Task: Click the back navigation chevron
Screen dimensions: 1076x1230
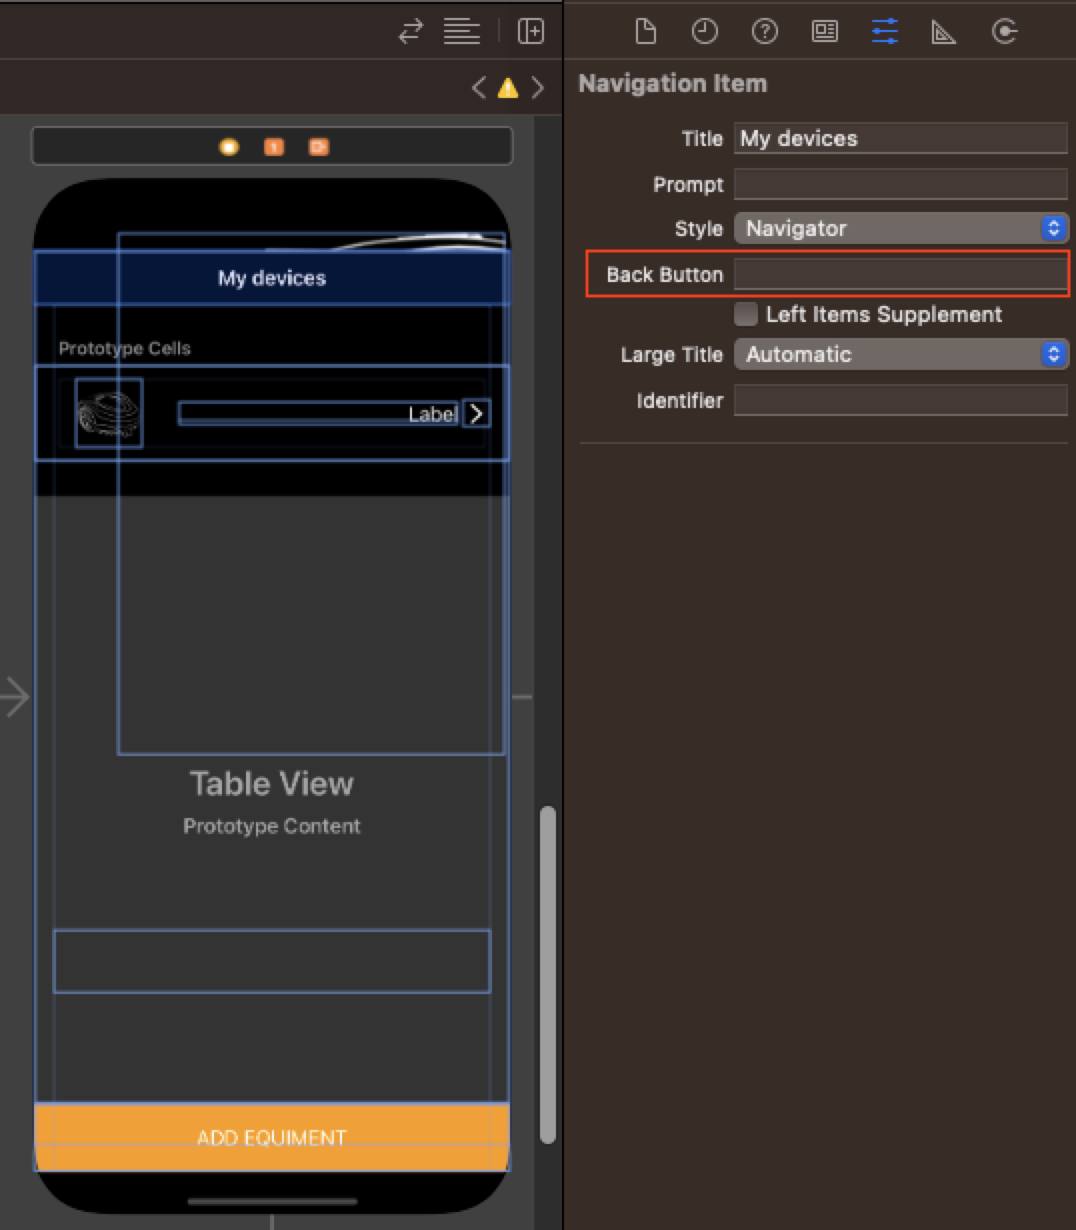Action: pyautogui.click(x=478, y=88)
